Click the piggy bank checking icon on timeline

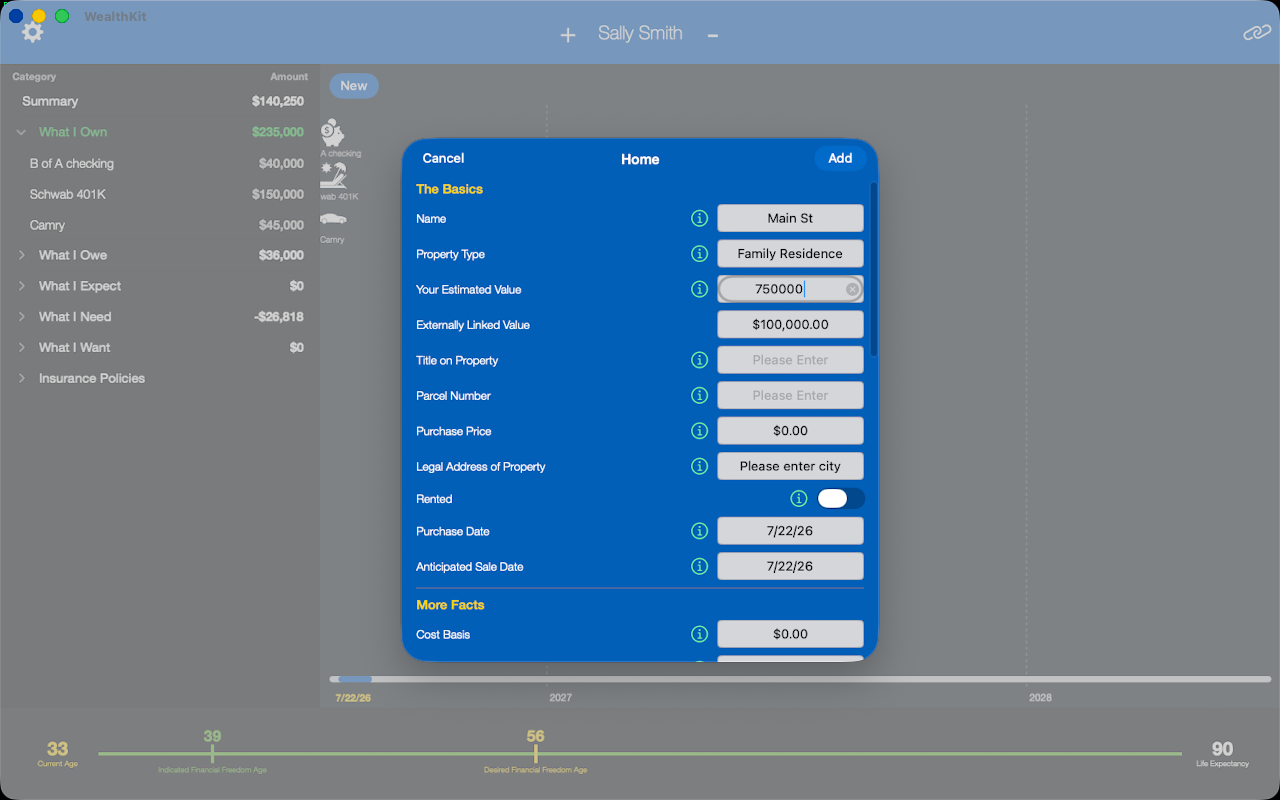click(333, 132)
